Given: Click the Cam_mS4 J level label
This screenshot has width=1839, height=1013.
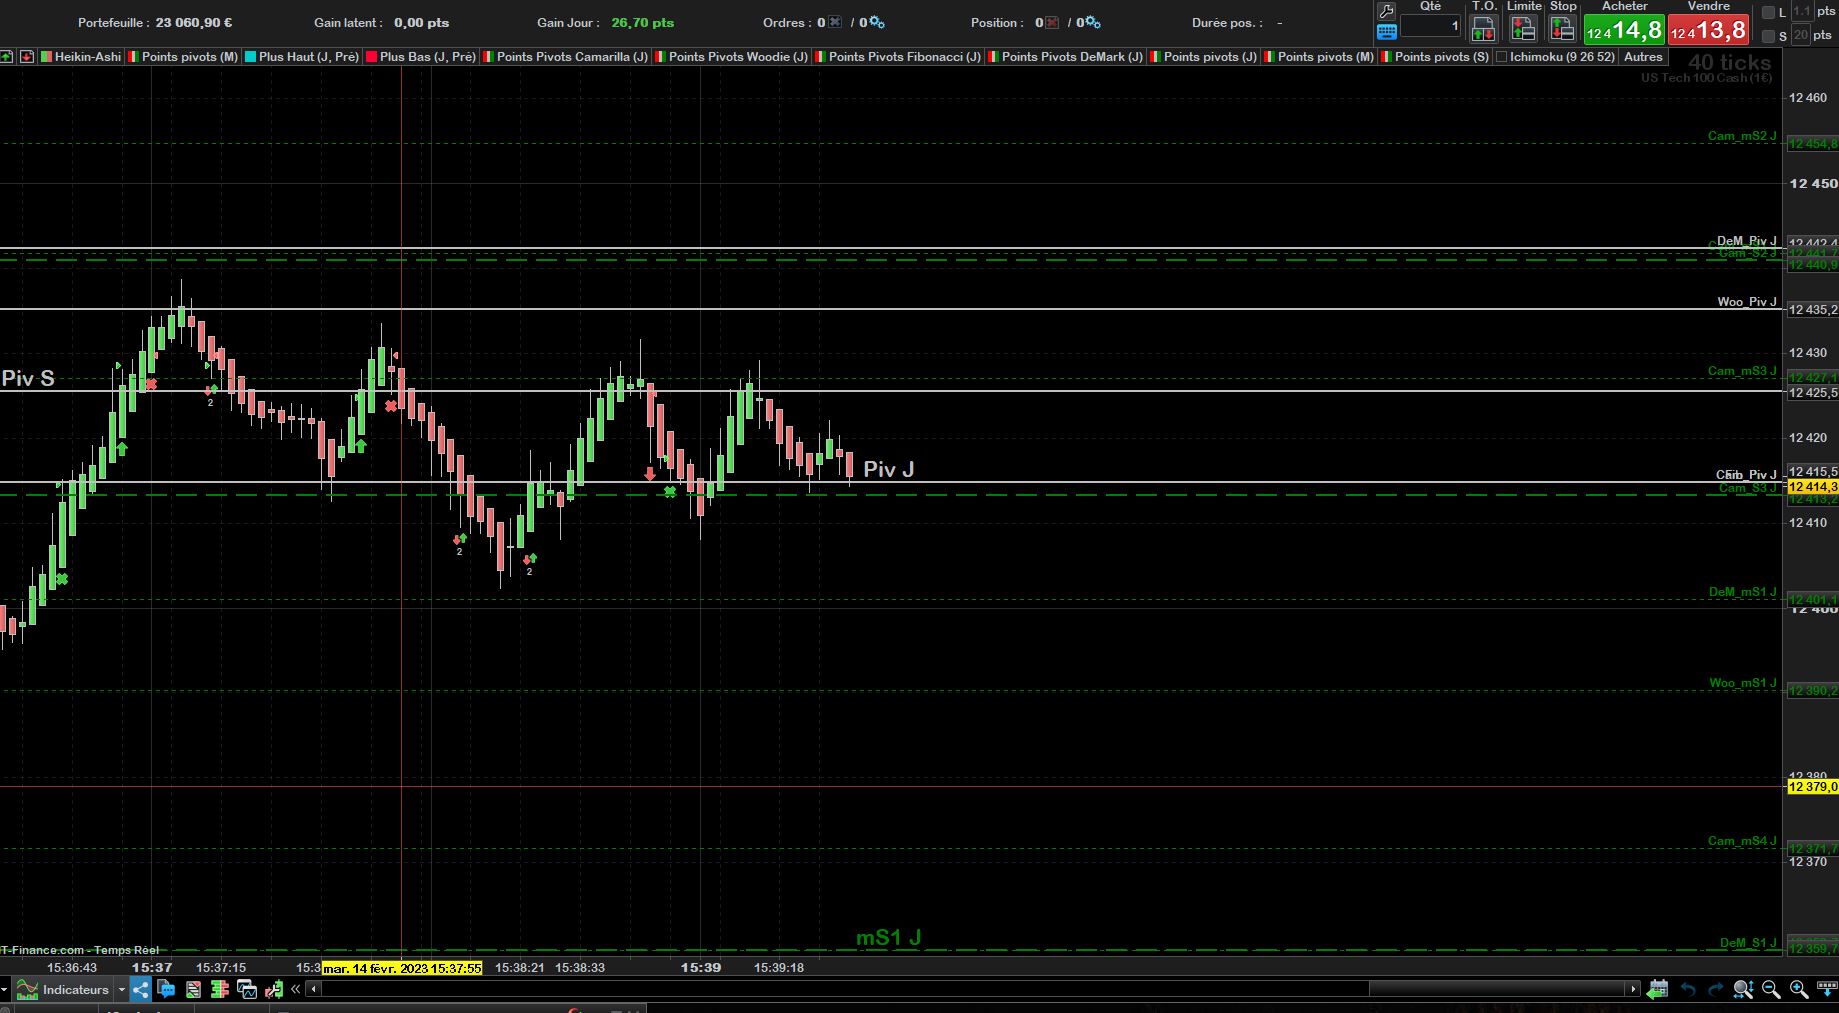Looking at the screenshot, I should pos(1742,841).
